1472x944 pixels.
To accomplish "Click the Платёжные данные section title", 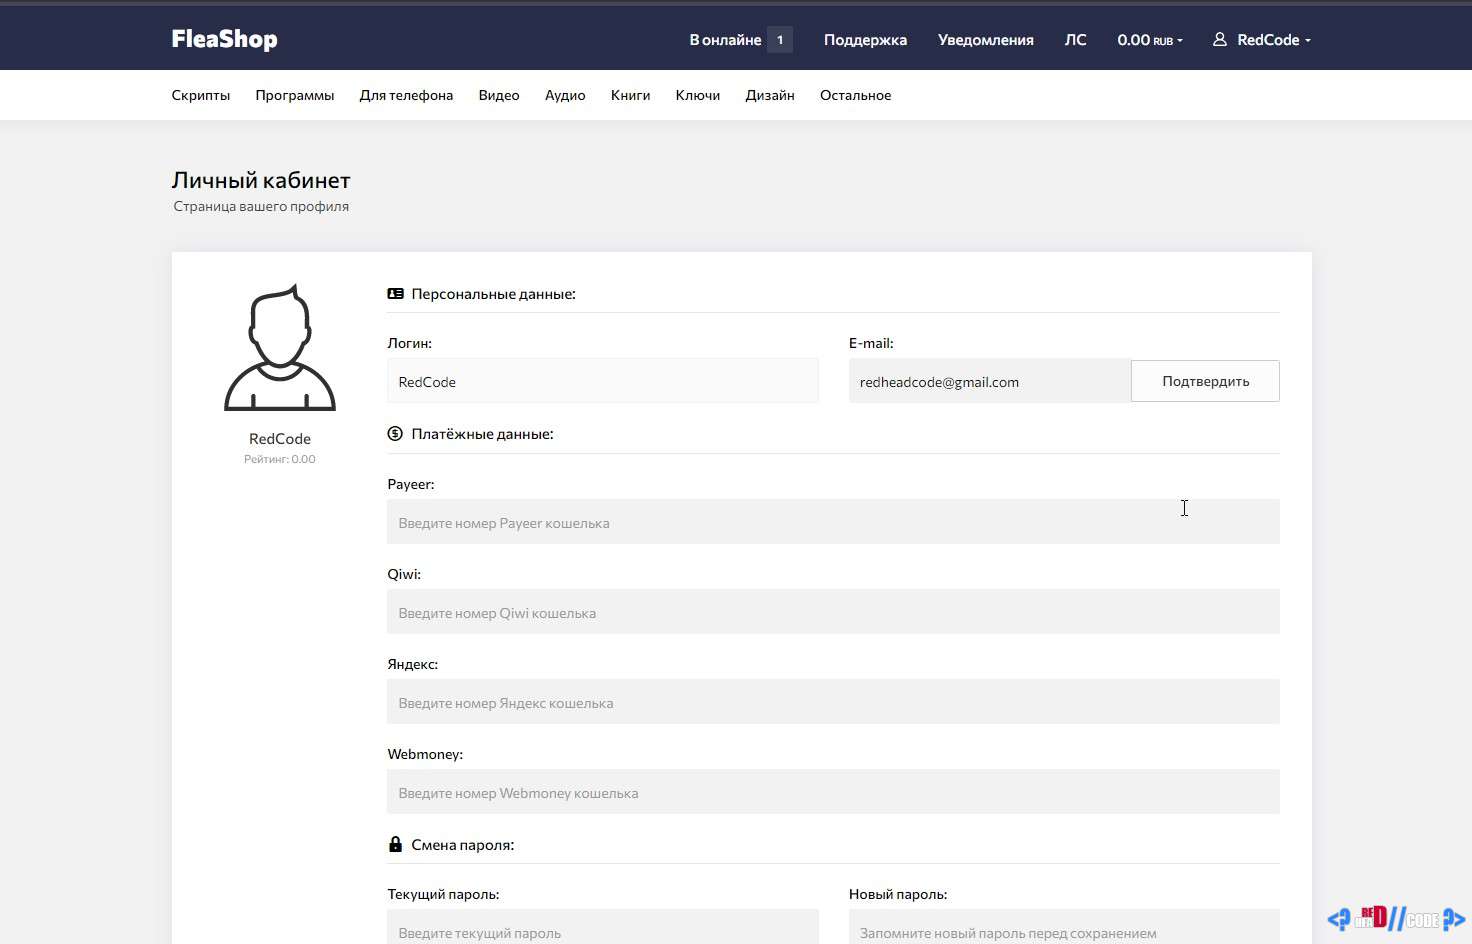I will click(x=482, y=434).
